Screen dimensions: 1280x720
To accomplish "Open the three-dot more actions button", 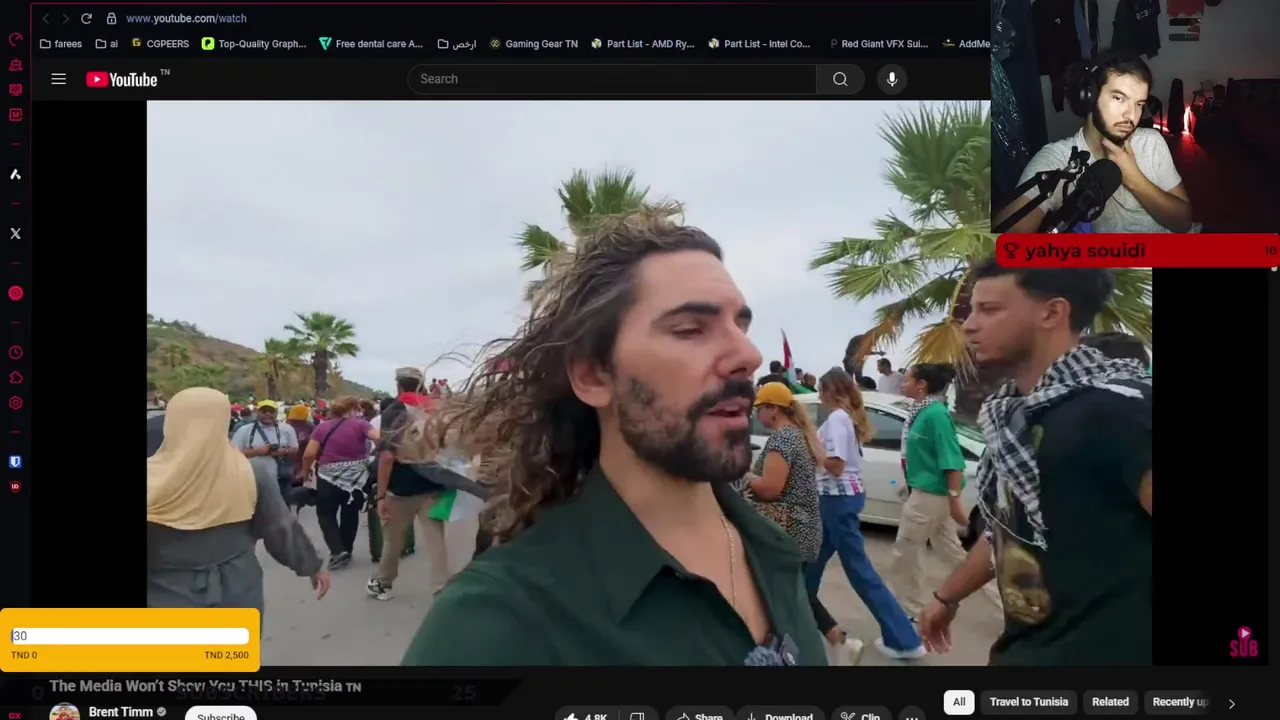I will coord(911,716).
